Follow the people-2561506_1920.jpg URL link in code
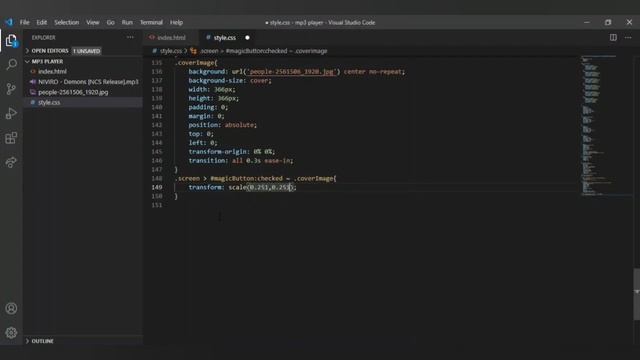The width and height of the screenshot is (640, 360). point(291,72)
